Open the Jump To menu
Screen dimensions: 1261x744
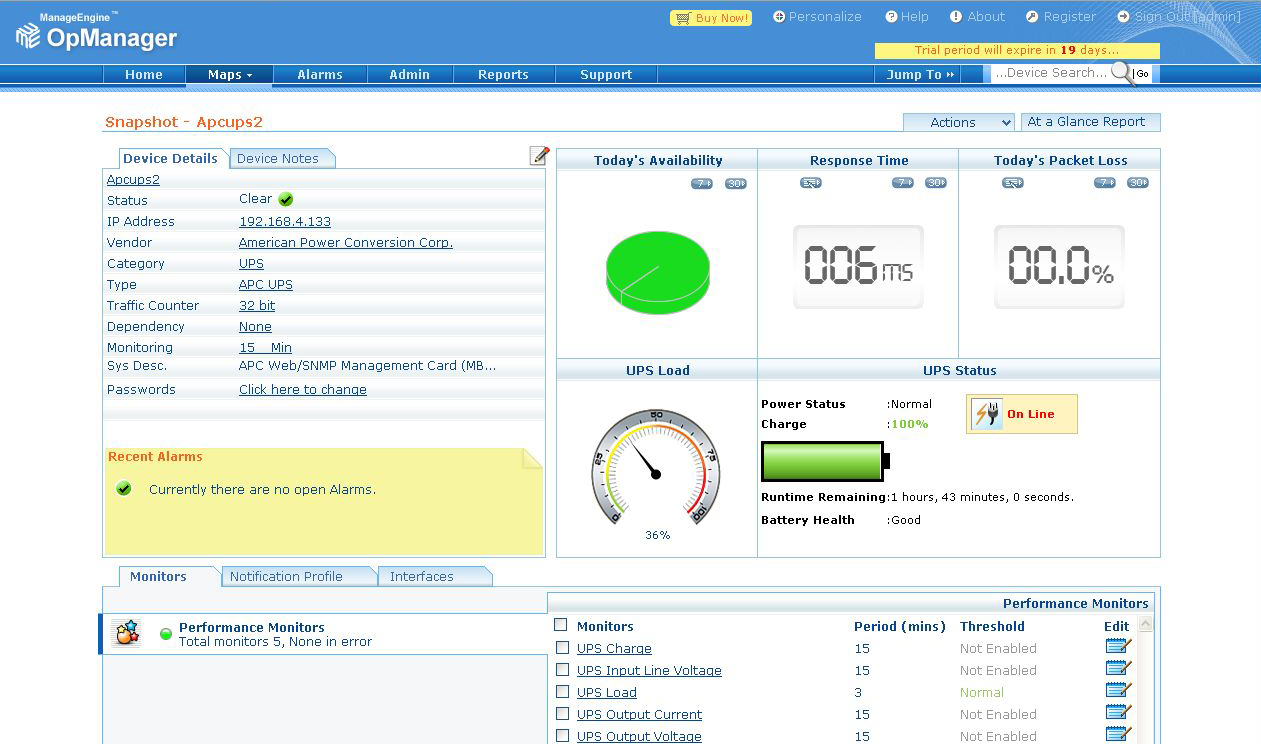[920, 74]
